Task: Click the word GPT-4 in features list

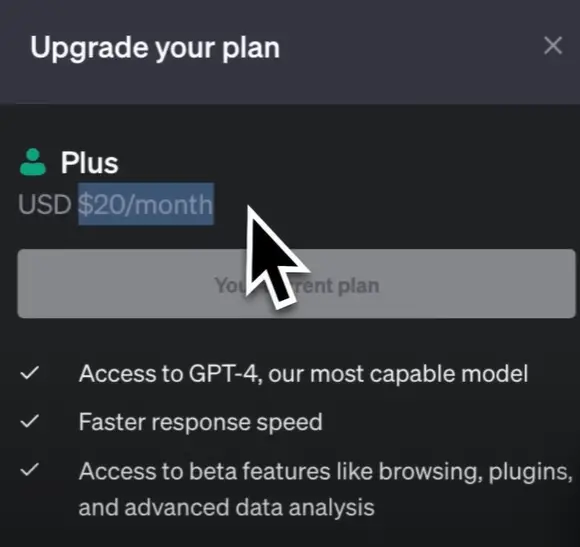Action: click(225, 374)
